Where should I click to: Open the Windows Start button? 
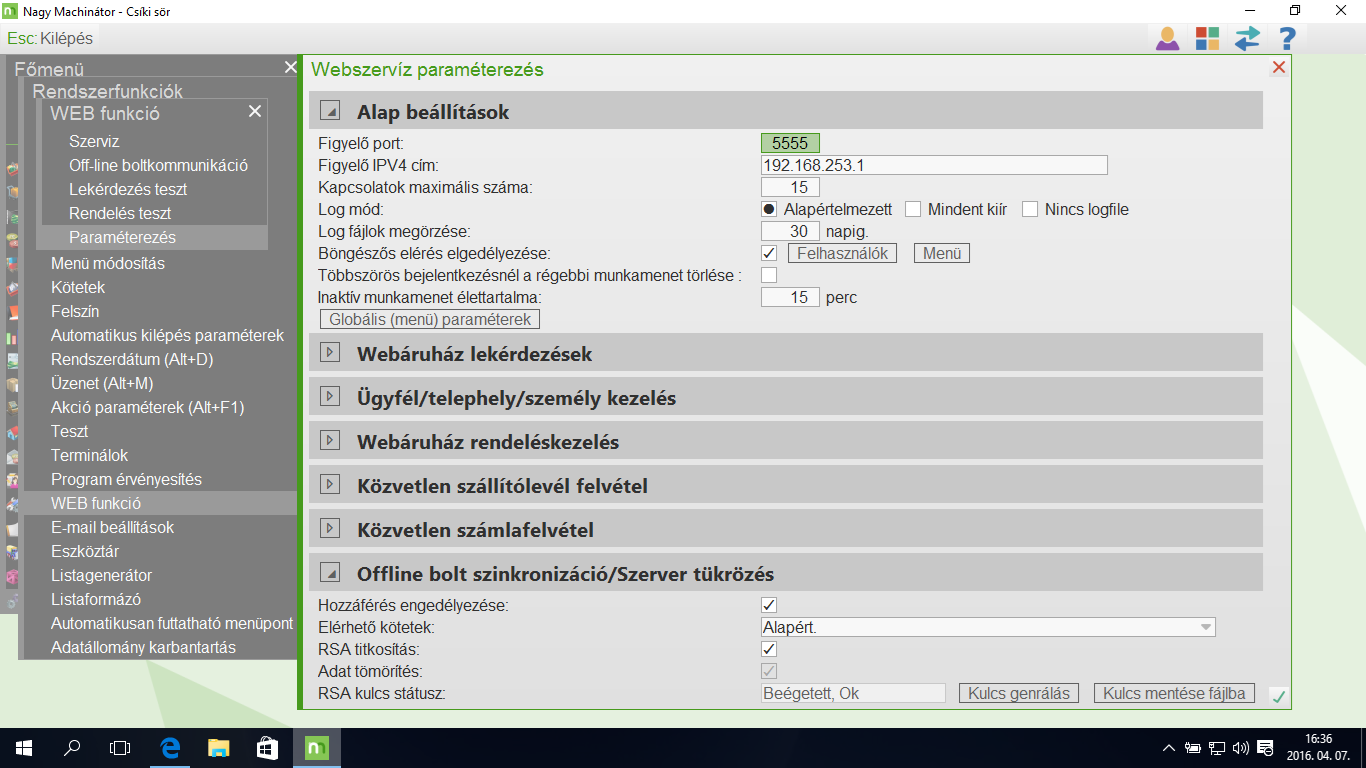[21, 747]
